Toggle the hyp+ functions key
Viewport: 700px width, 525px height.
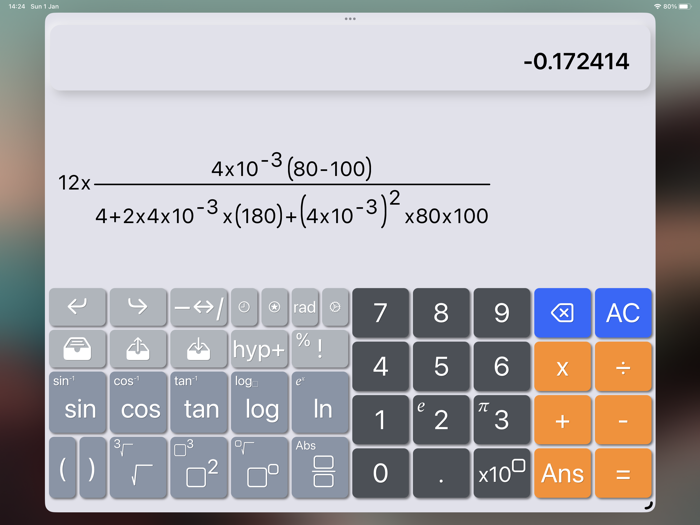pos(259,349)
